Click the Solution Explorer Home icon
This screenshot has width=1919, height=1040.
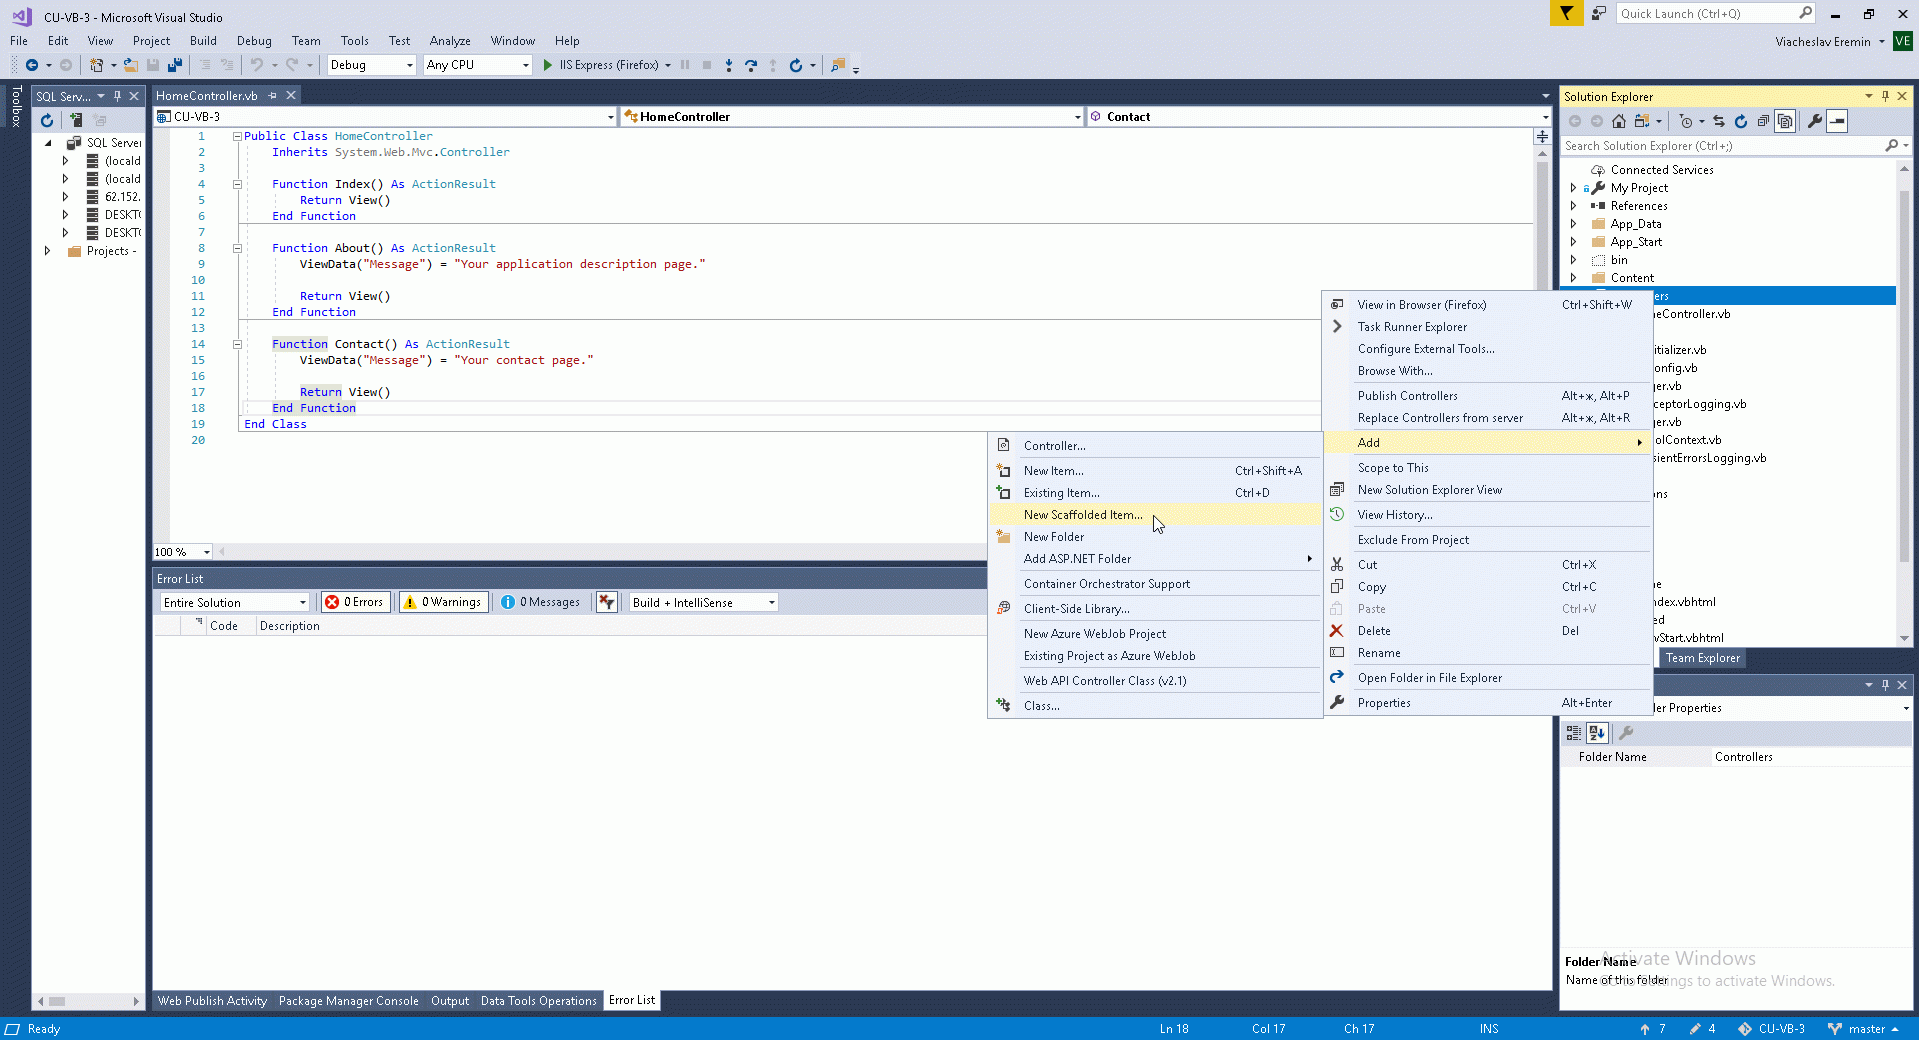coord(1619,121)
